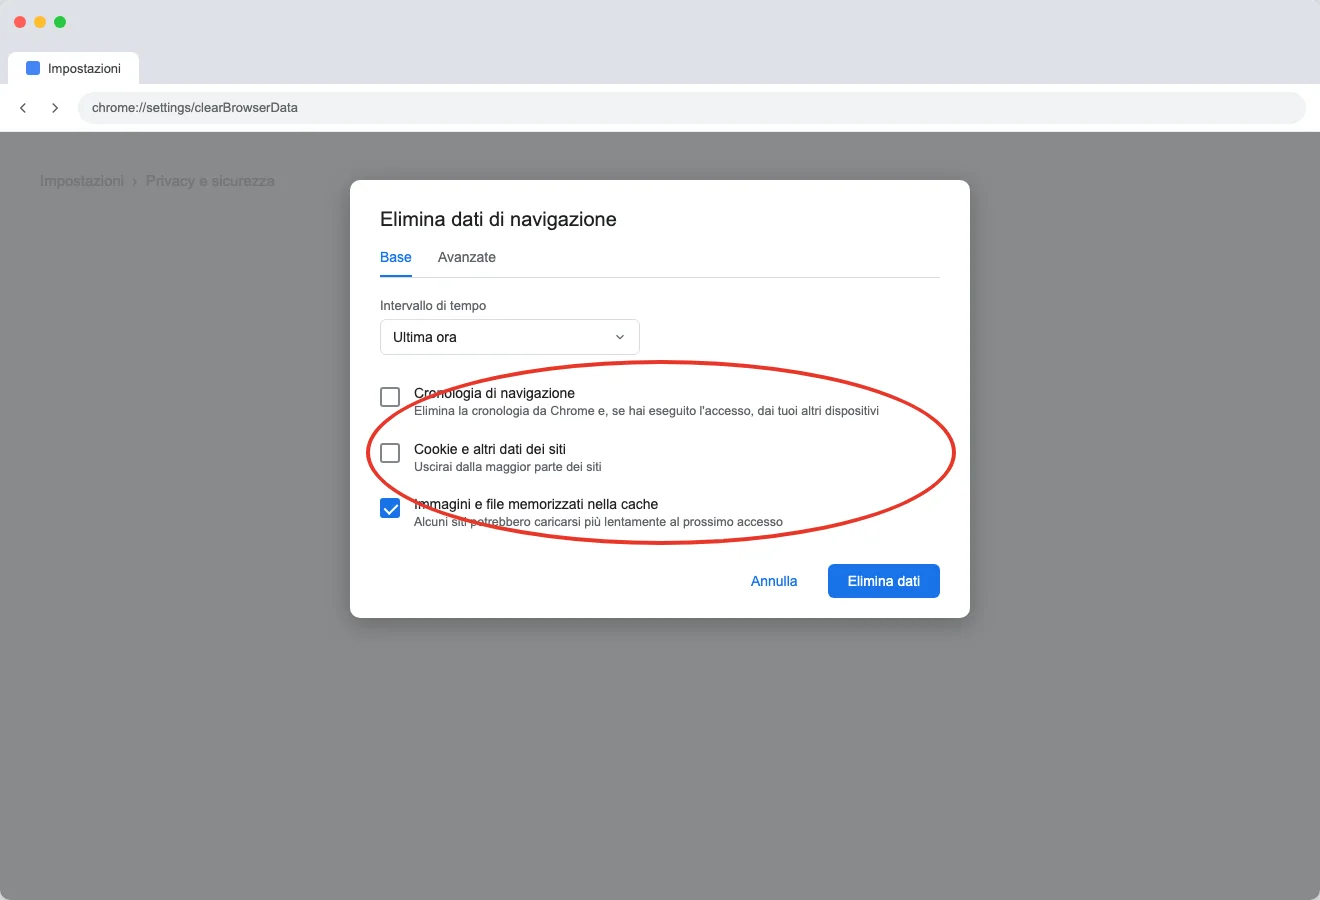Select the Impostazioni browser tab
The image size is (1320, 900).
pos(74,68)
